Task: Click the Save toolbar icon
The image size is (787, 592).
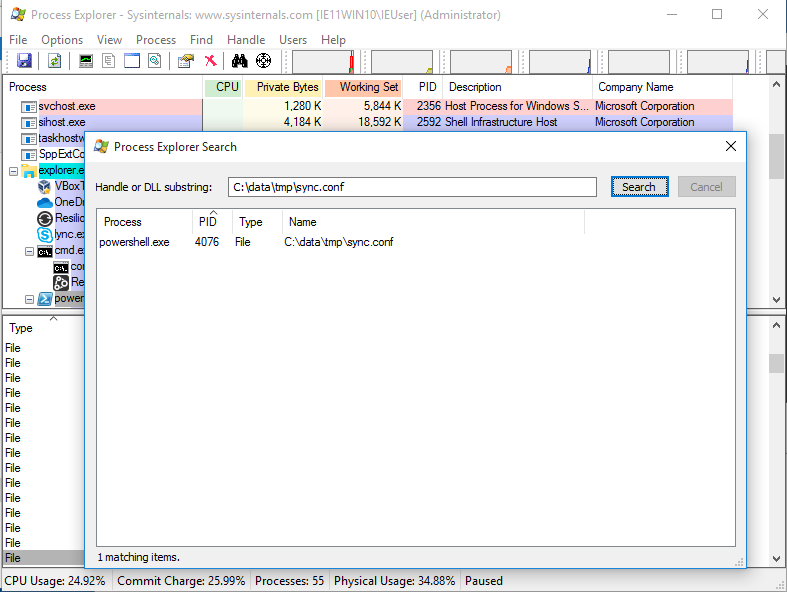Action: 24,61
